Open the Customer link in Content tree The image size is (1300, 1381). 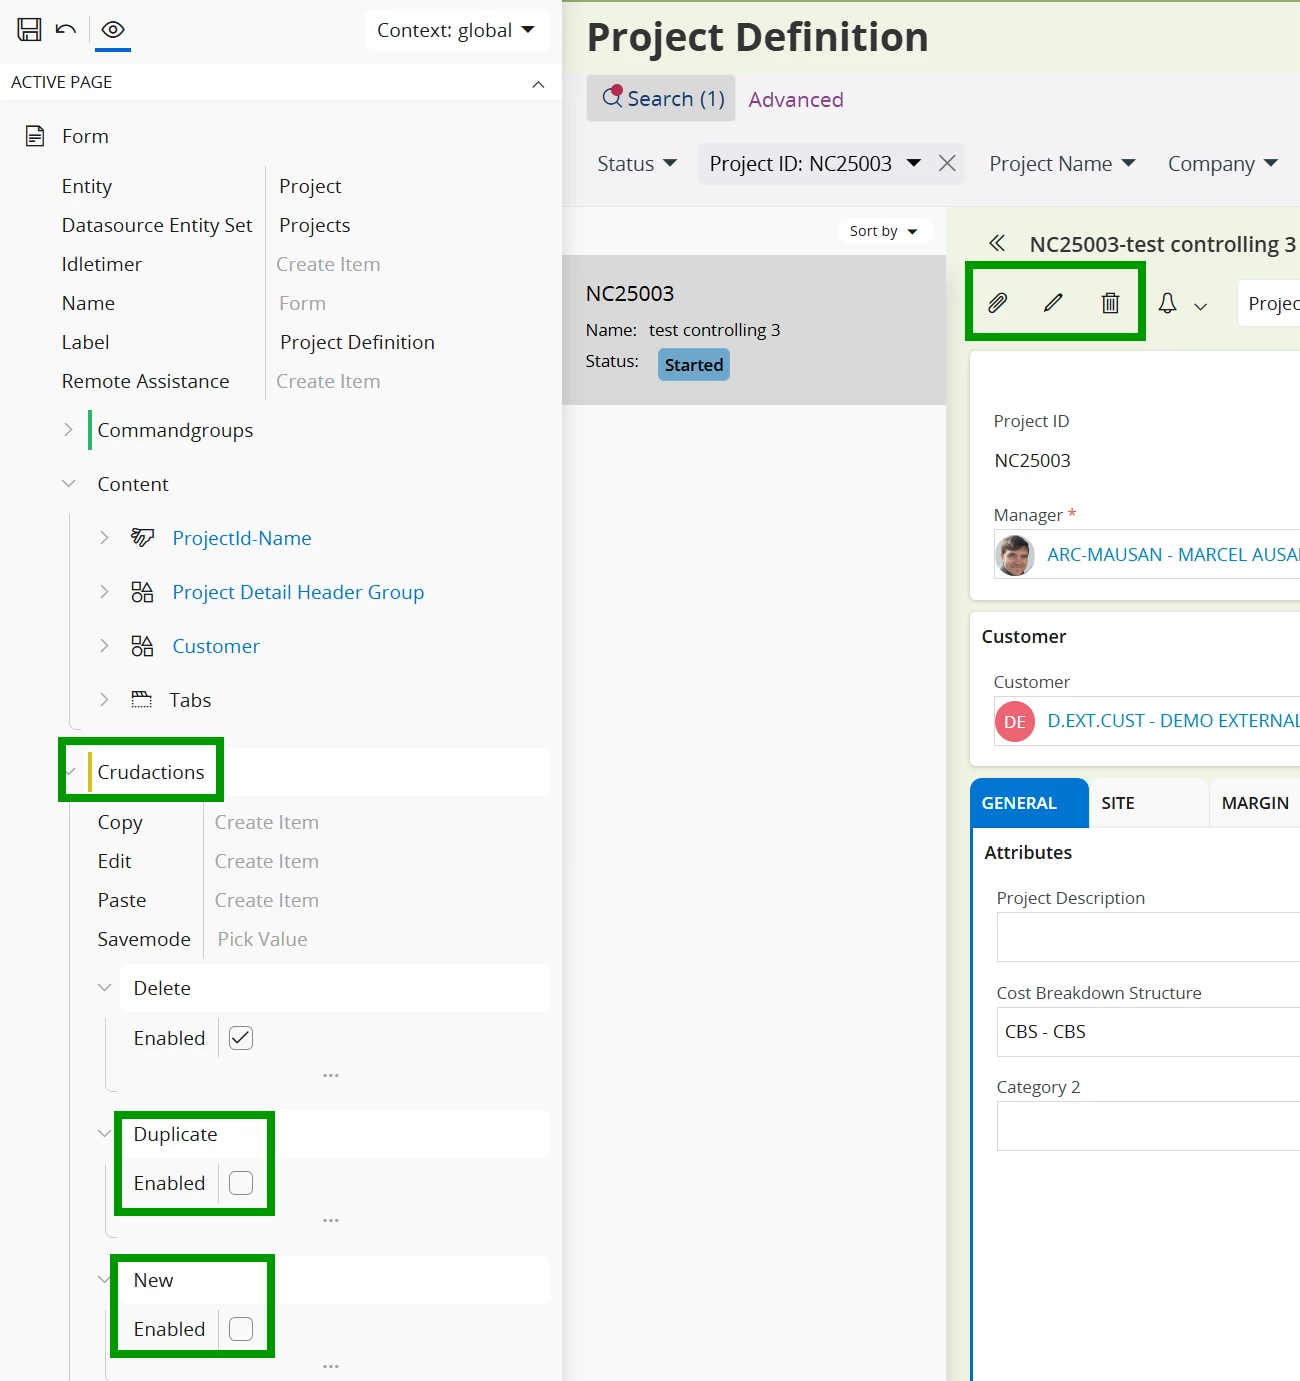click(216, 646)
